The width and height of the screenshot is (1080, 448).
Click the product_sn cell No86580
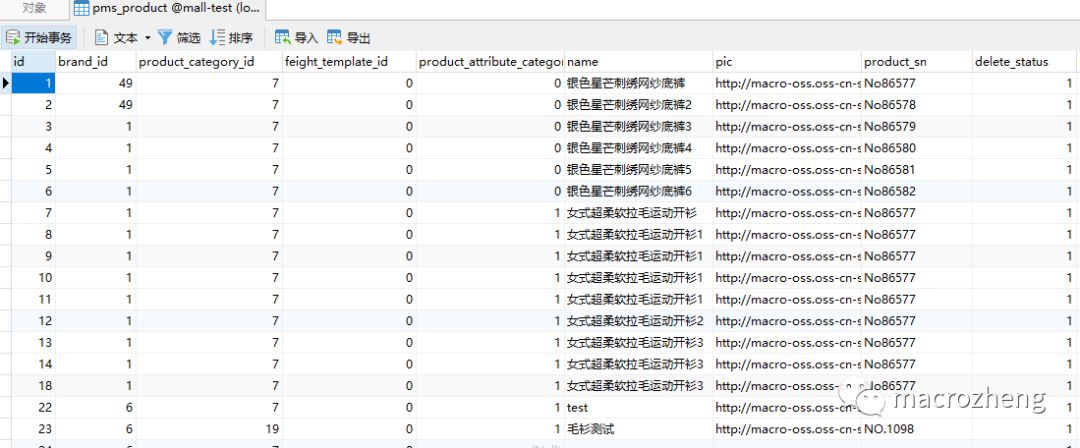coord(917,148)
